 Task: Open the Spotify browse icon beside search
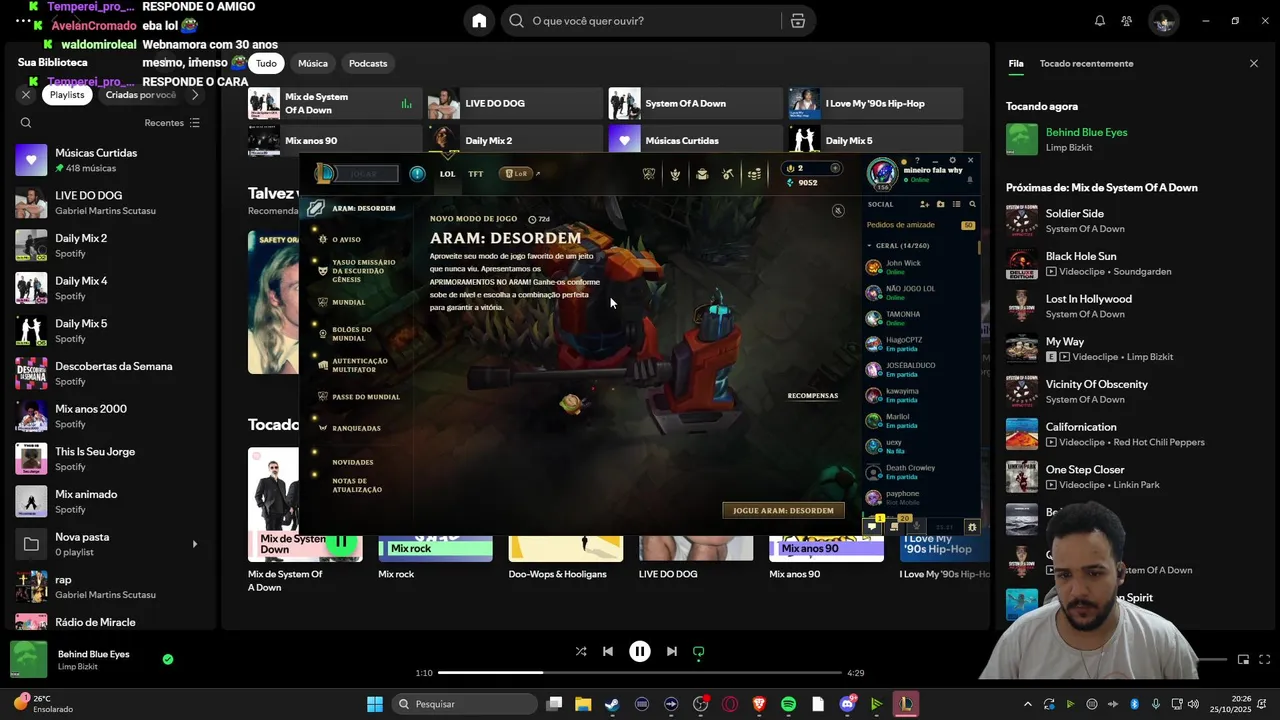pos(797,20)
